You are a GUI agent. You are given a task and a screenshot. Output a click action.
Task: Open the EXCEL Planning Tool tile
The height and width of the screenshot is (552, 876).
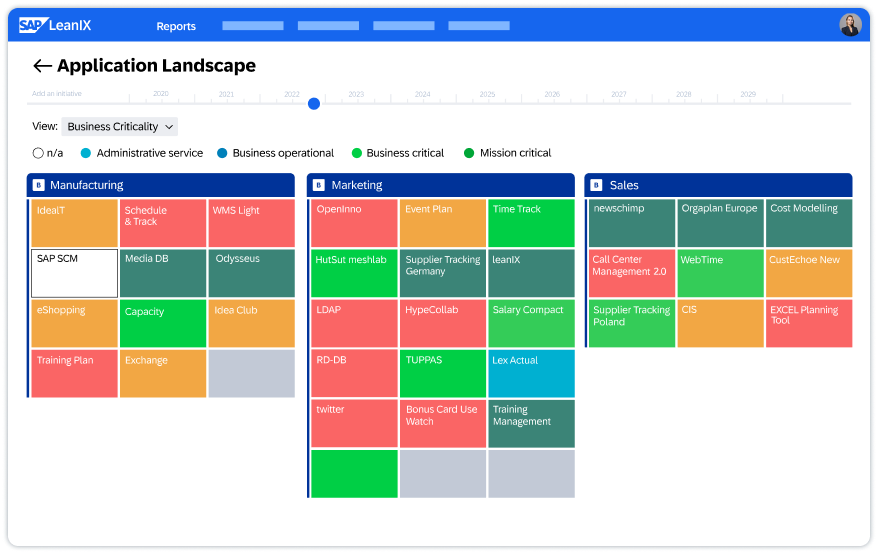(809, 323)
